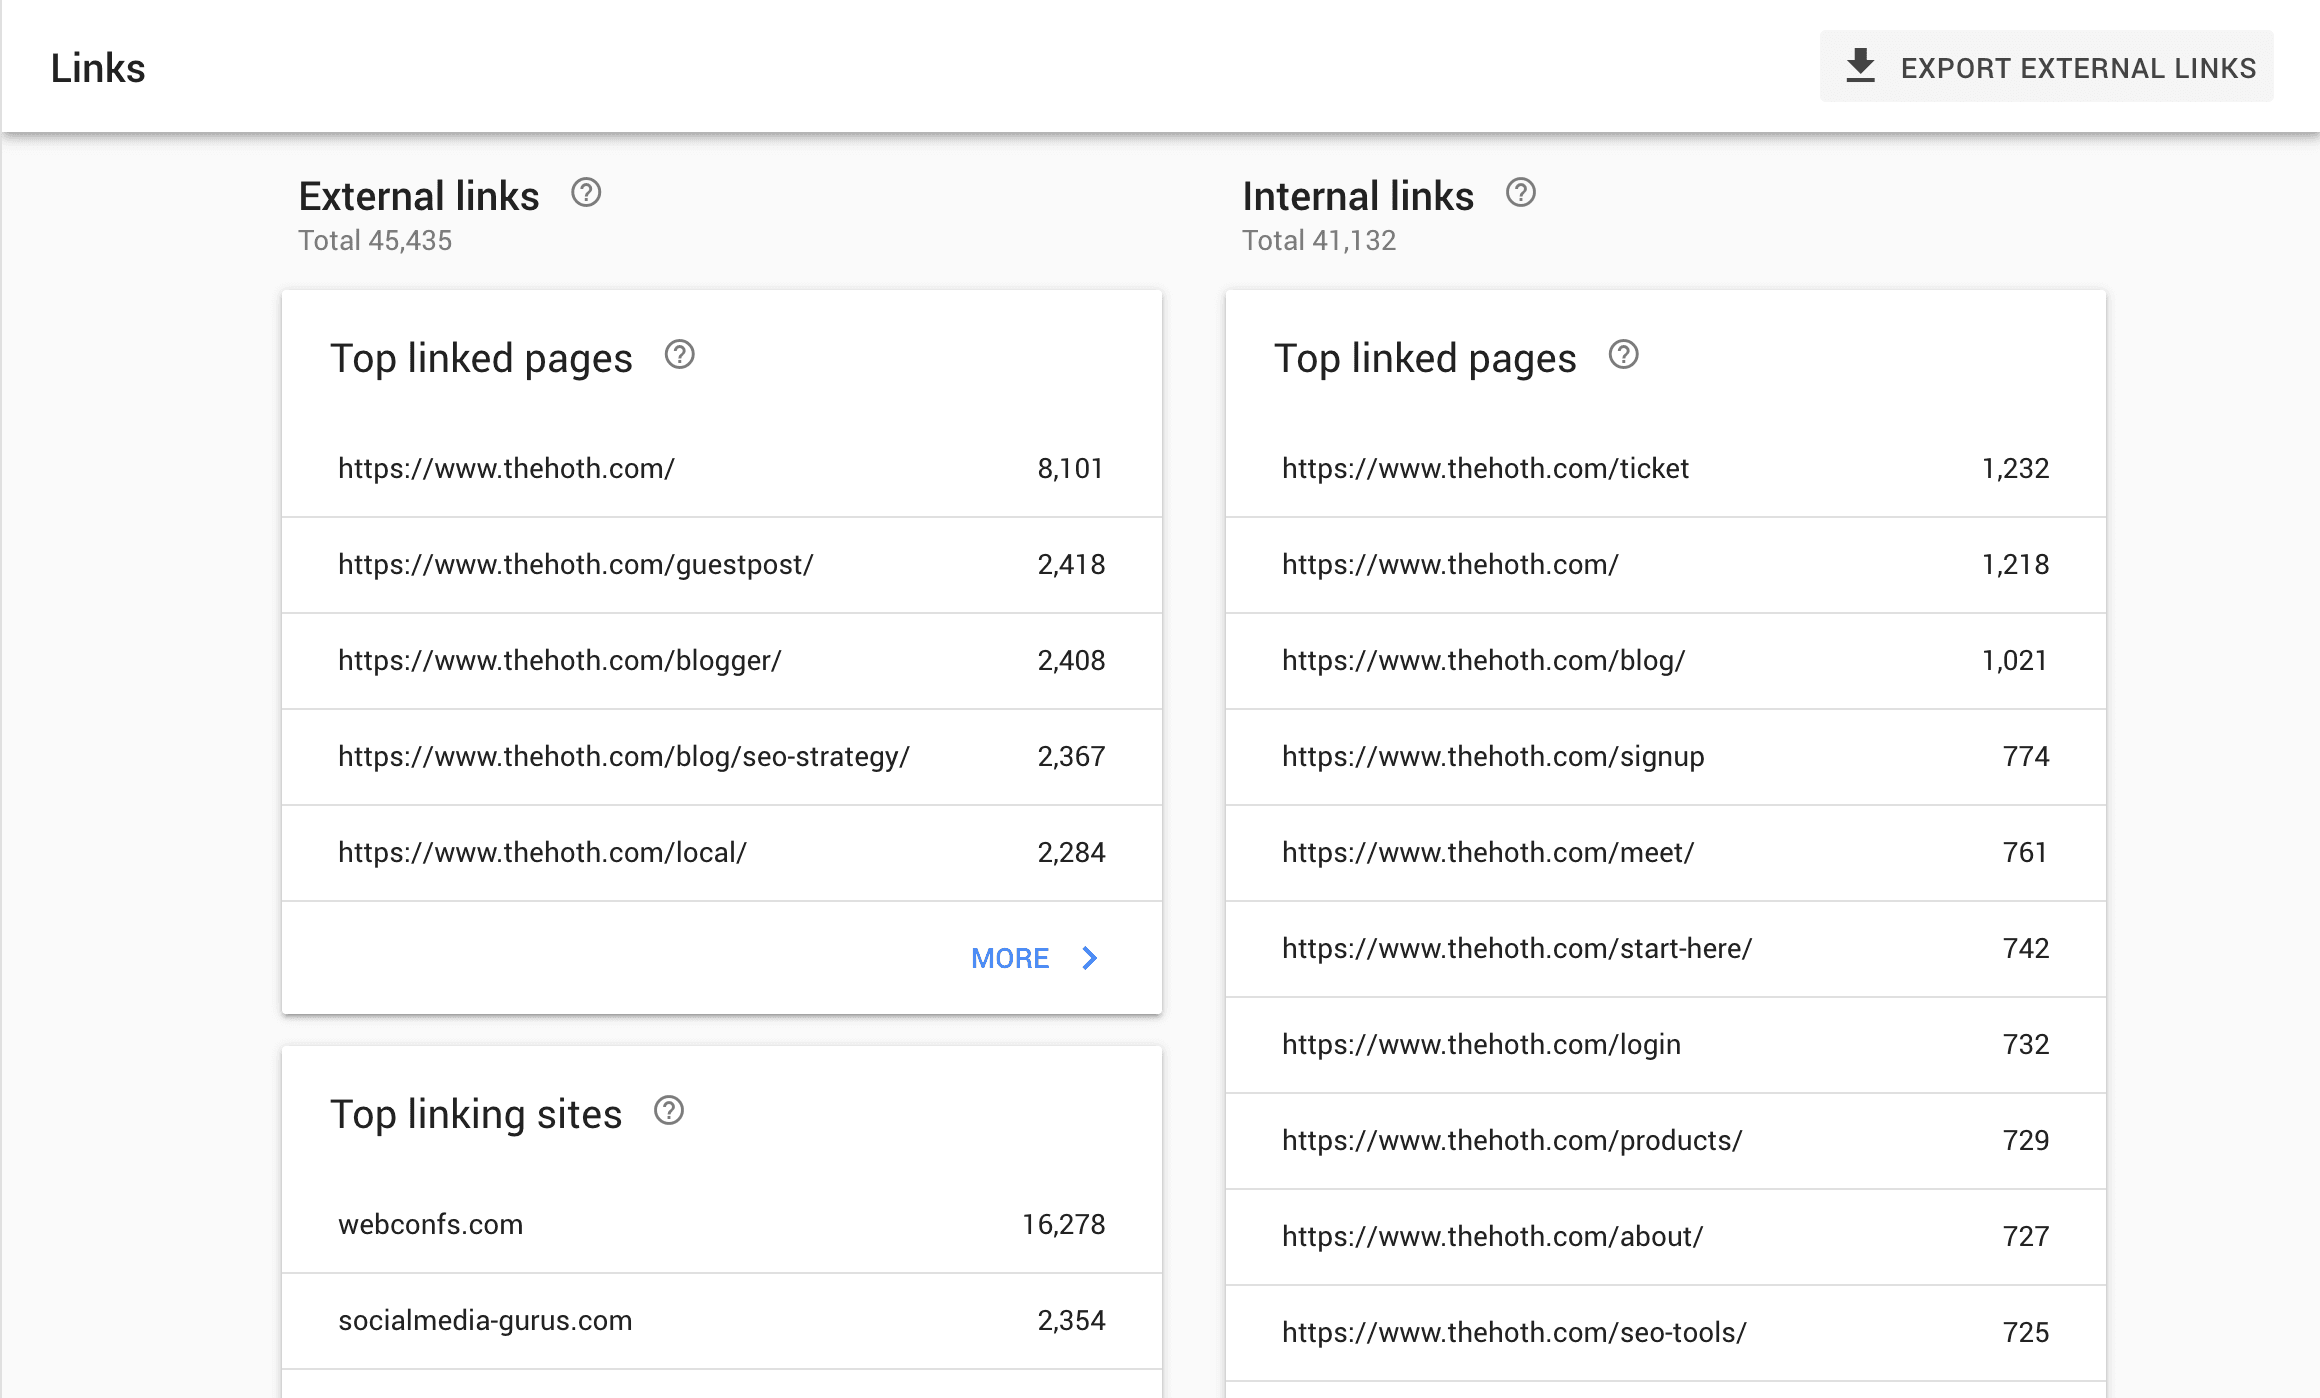
Task: Open MORE link under external top linked pages
Action: (1010, 958)
